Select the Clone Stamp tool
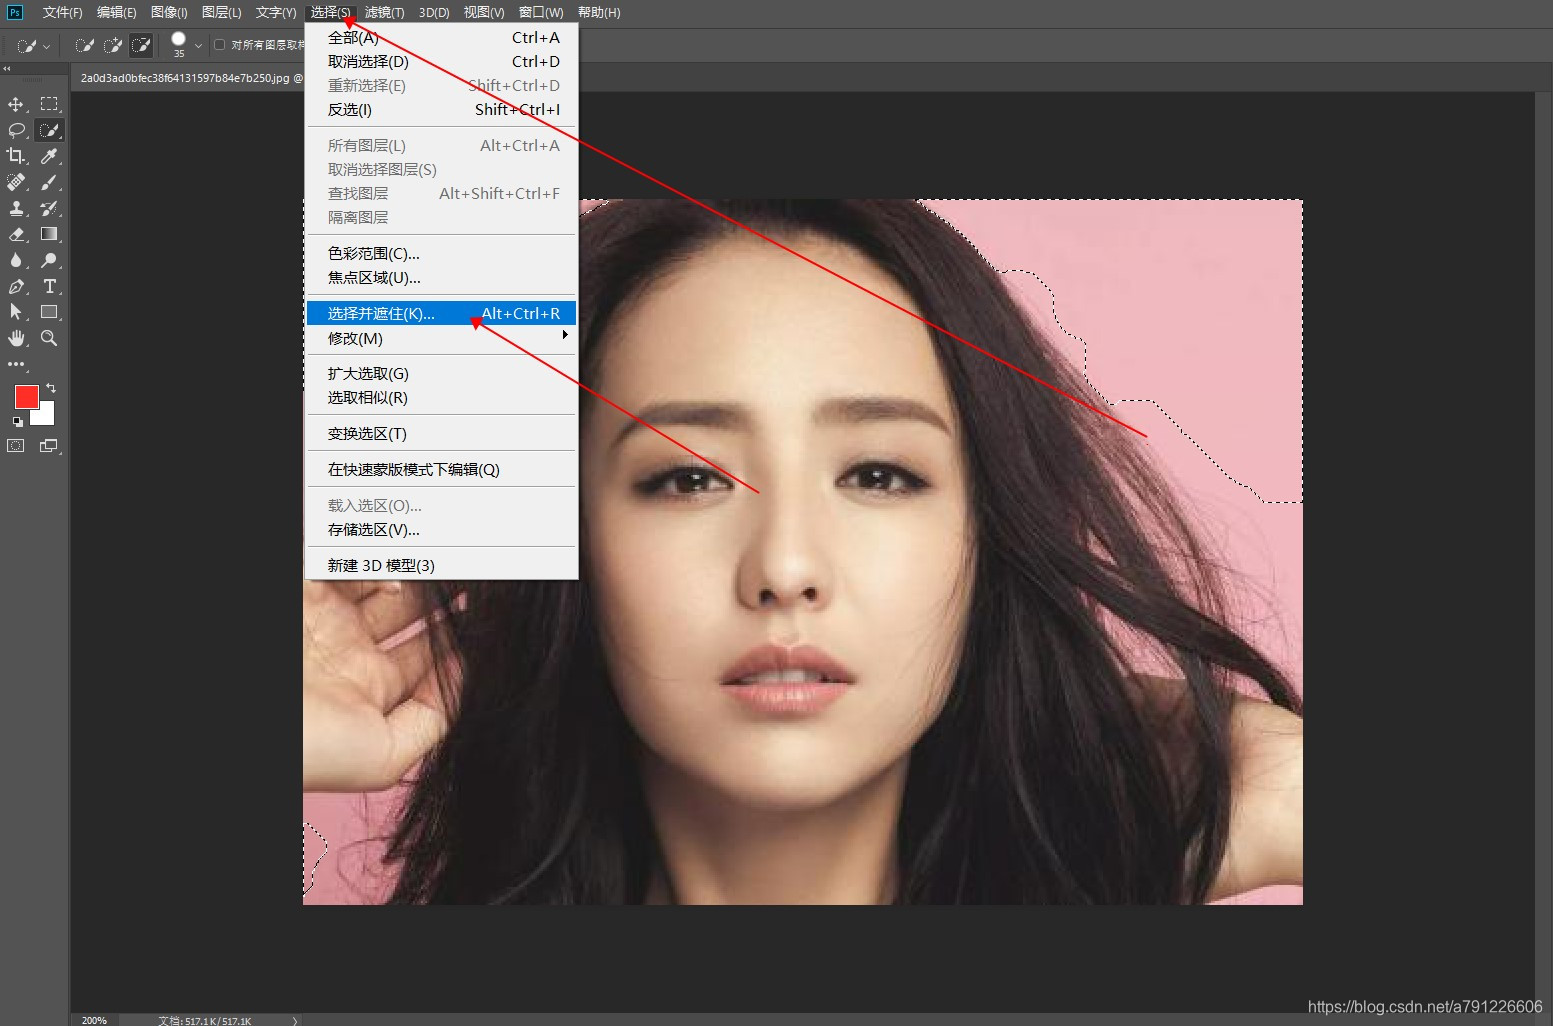This screenshot has height=1026, width=1553. [x=16, y=208]
